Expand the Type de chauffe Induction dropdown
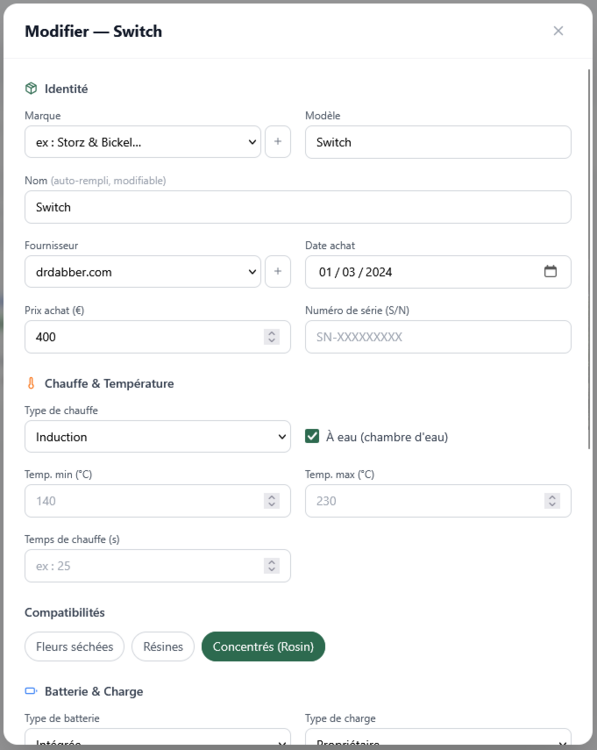597x750 pixels. tap(157, 436)
